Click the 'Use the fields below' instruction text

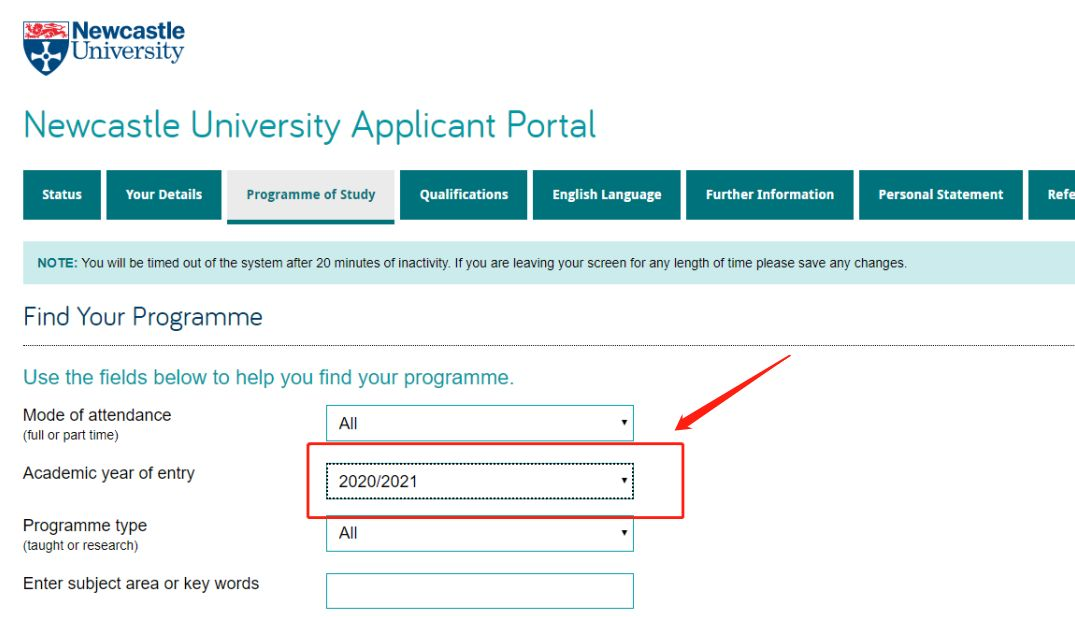tap(268, 378)
